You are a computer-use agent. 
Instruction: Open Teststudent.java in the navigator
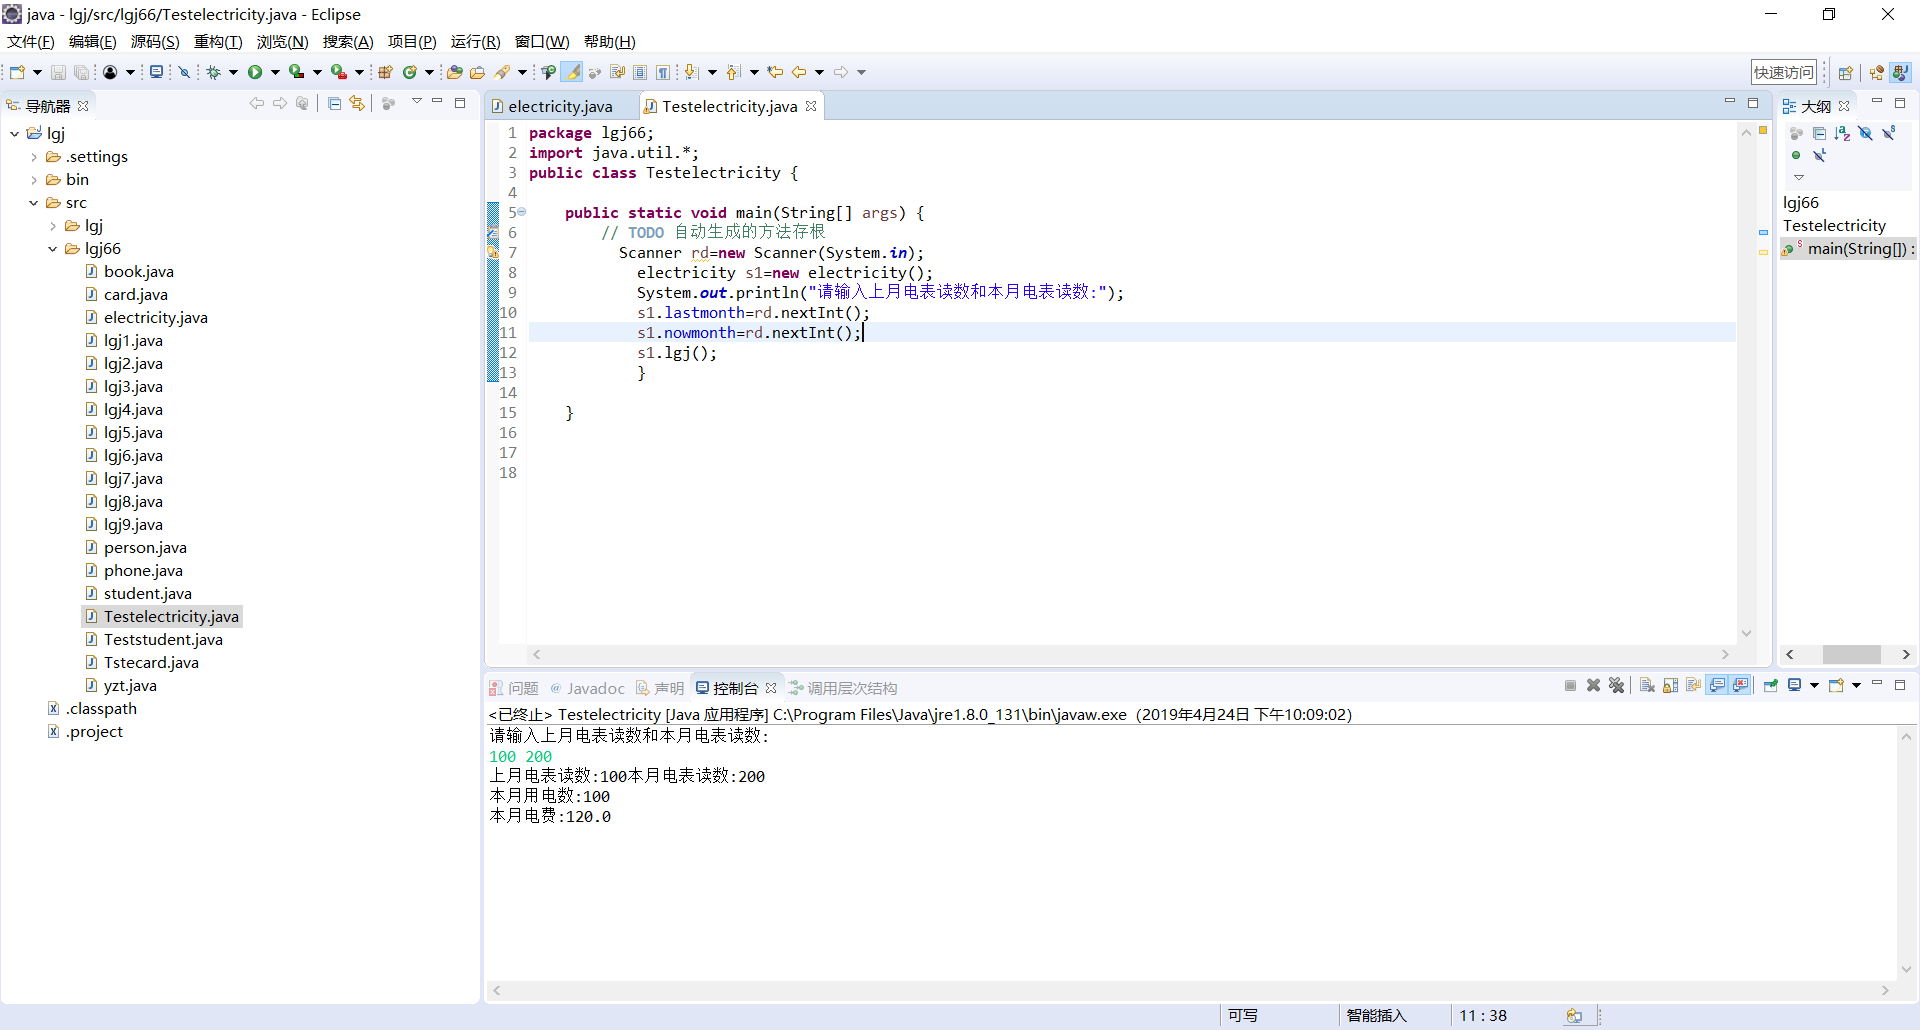(163, 640)
